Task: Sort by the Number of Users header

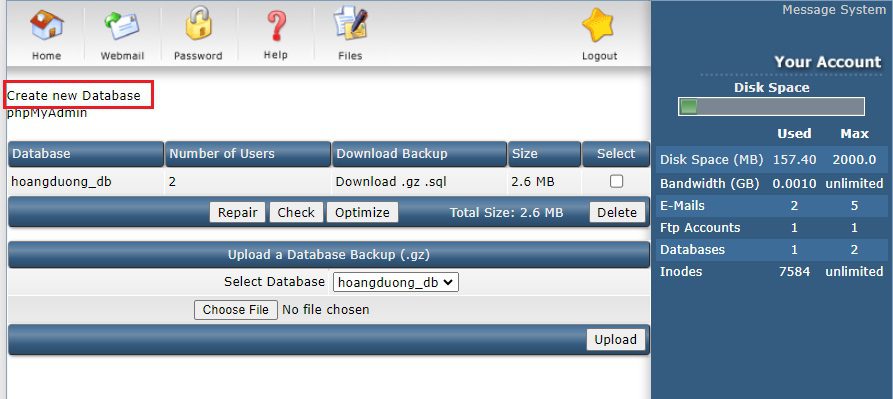Action: point(248,154)
